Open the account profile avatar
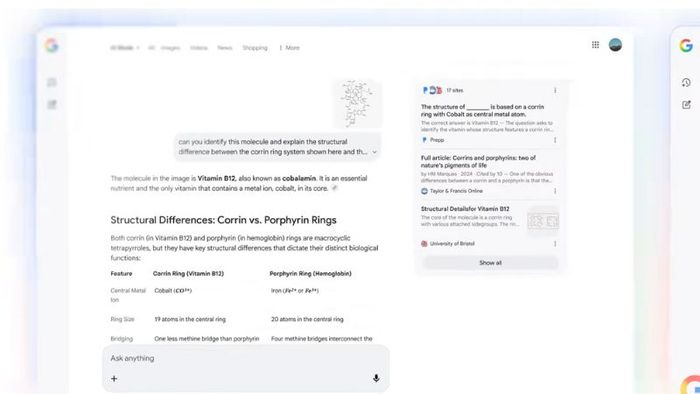This screenshot has width=700, height=394. (x=615, y=45)
